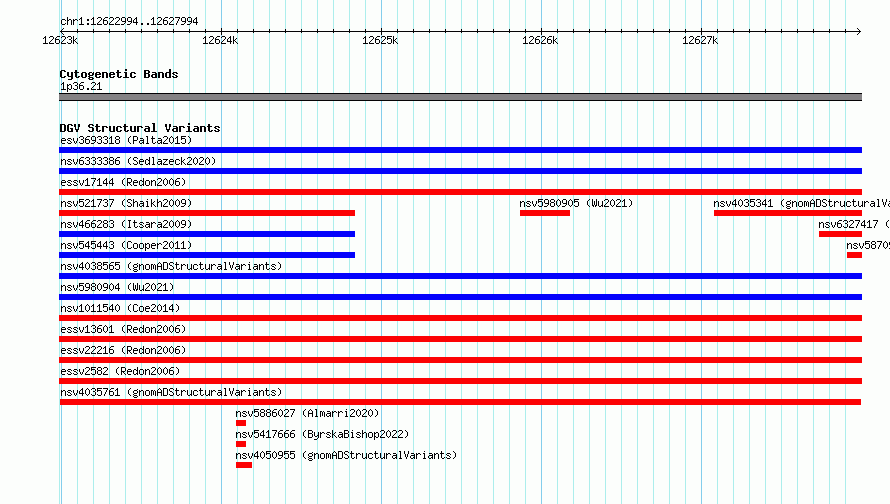Select the 1p36.21 band label
Image resolution: width=890 pixels, height=504 pixels.
pyautogui.click(x=81, y=86)
